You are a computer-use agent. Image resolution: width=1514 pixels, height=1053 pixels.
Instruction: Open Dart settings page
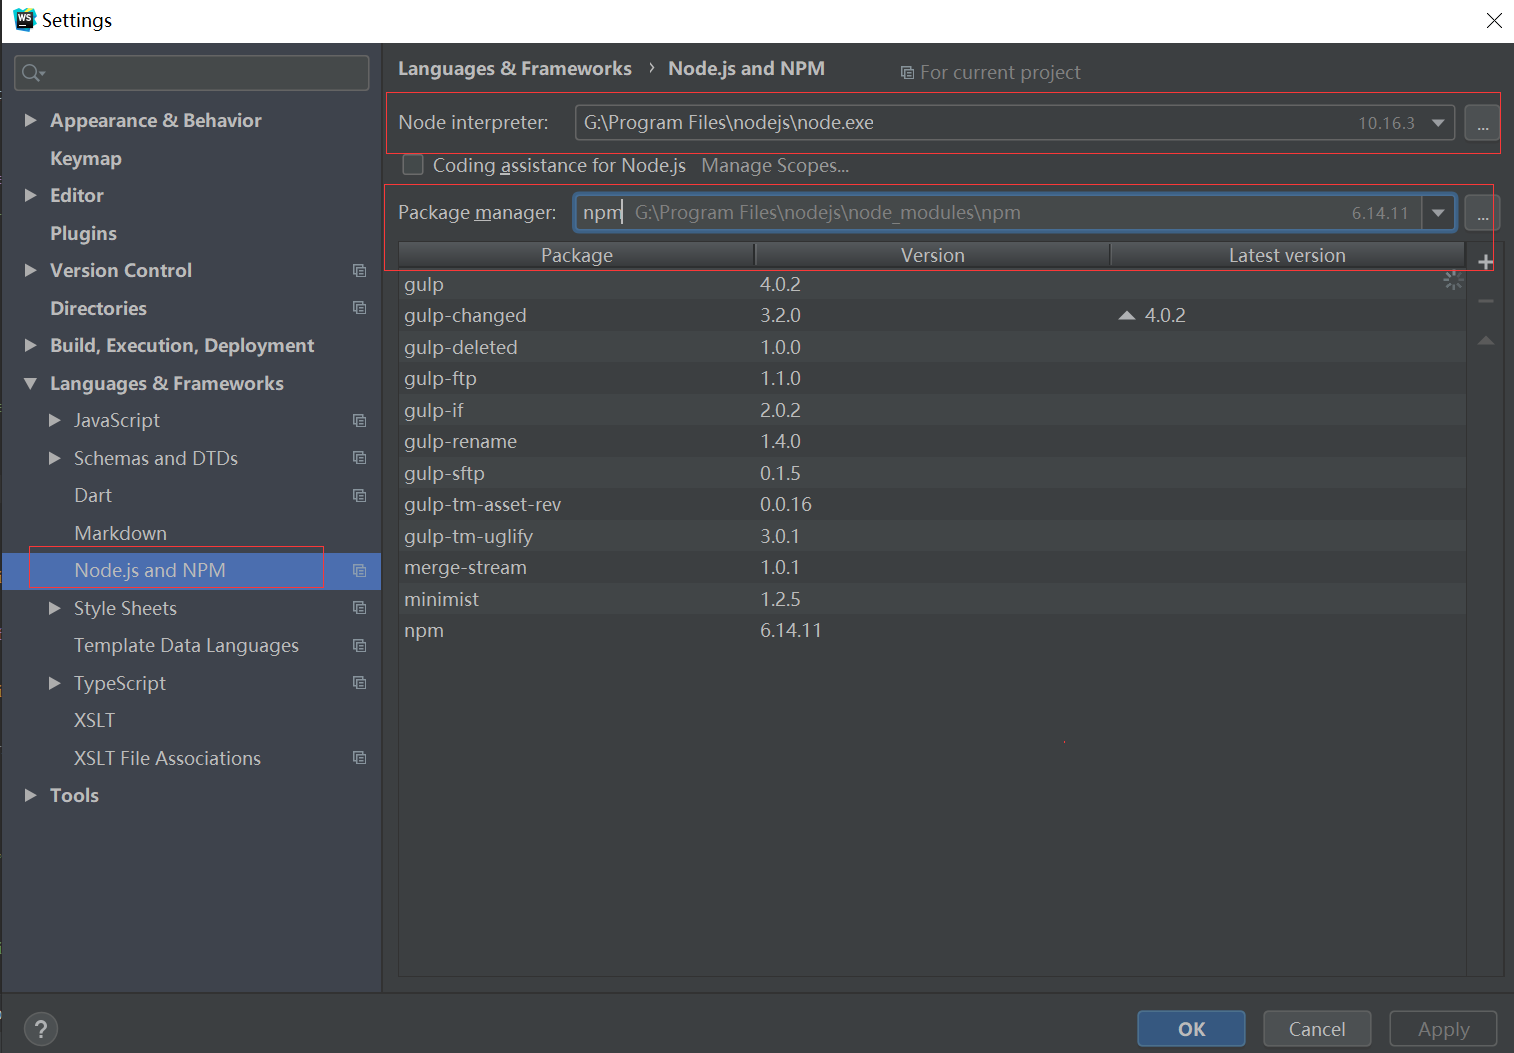(93, 496)
